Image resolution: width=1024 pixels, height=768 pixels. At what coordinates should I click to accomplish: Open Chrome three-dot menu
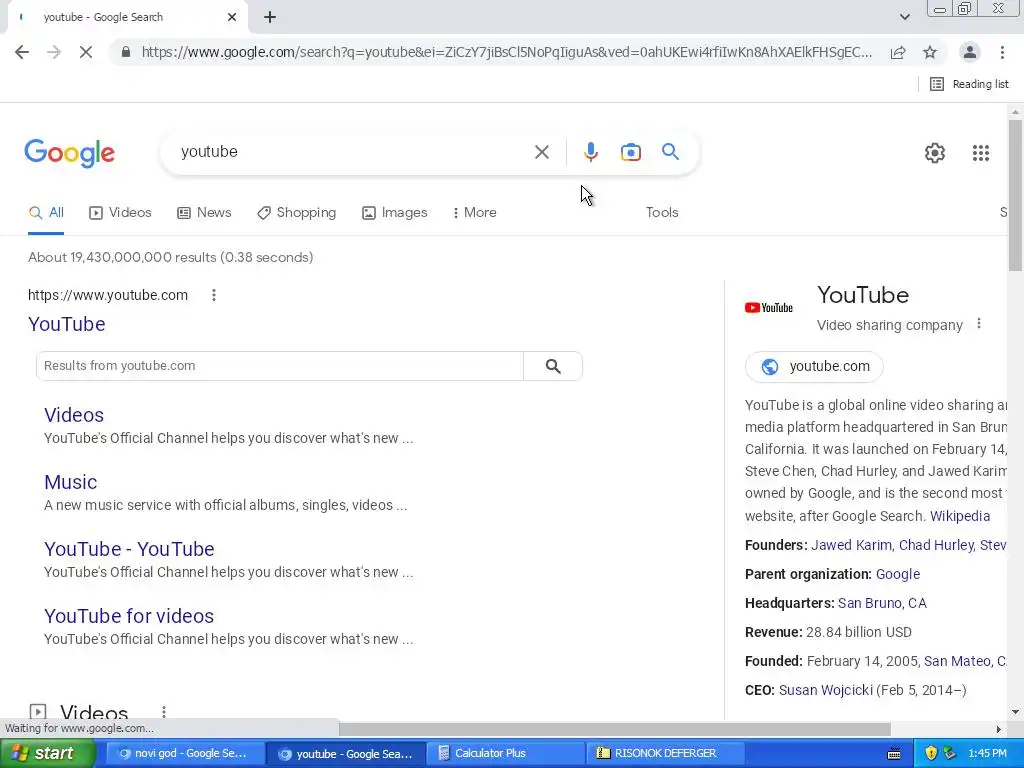[1002, 52]
